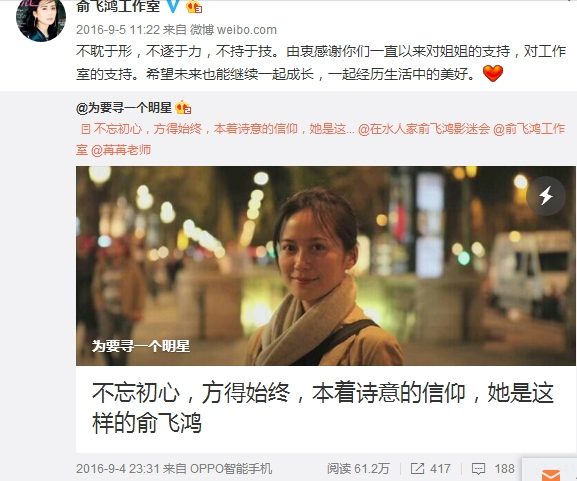This screenshot has height=481, width=577.
Task: Click the red heart emoji
Action: [492, 73]
